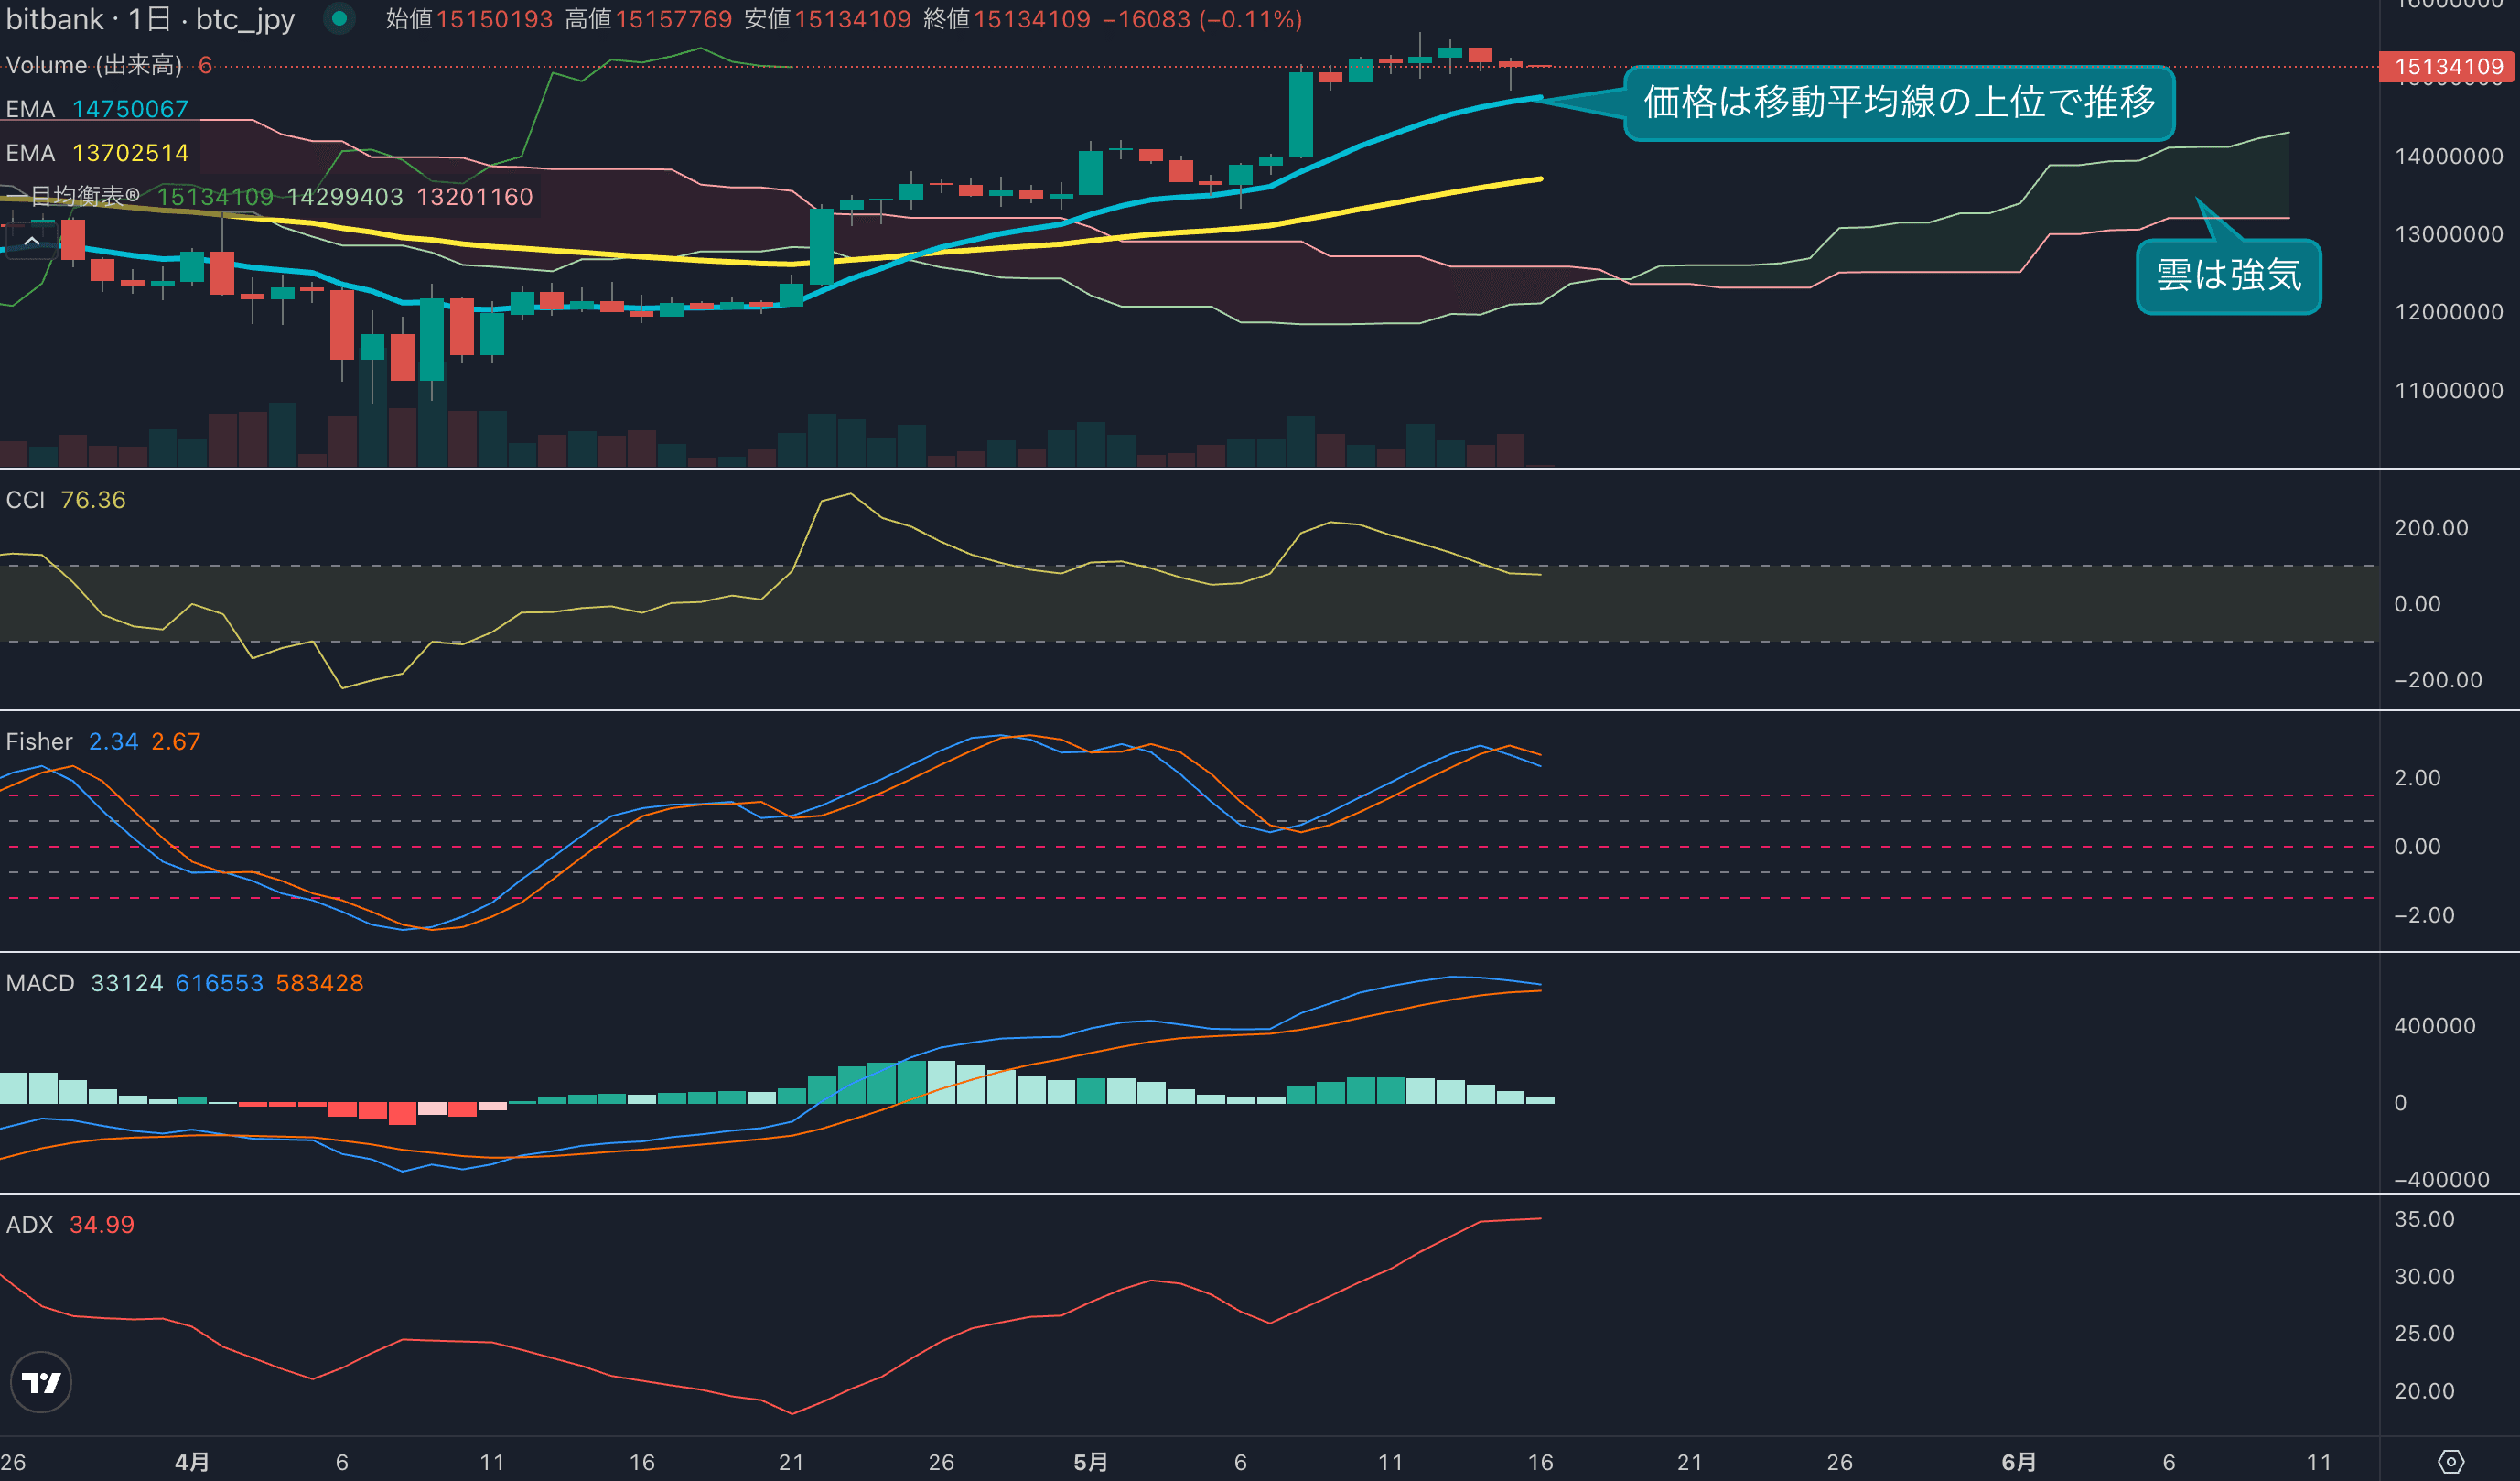Click the bitbank btc_jpy symbol title
2520x1481 pixels.
pos(150,19)
